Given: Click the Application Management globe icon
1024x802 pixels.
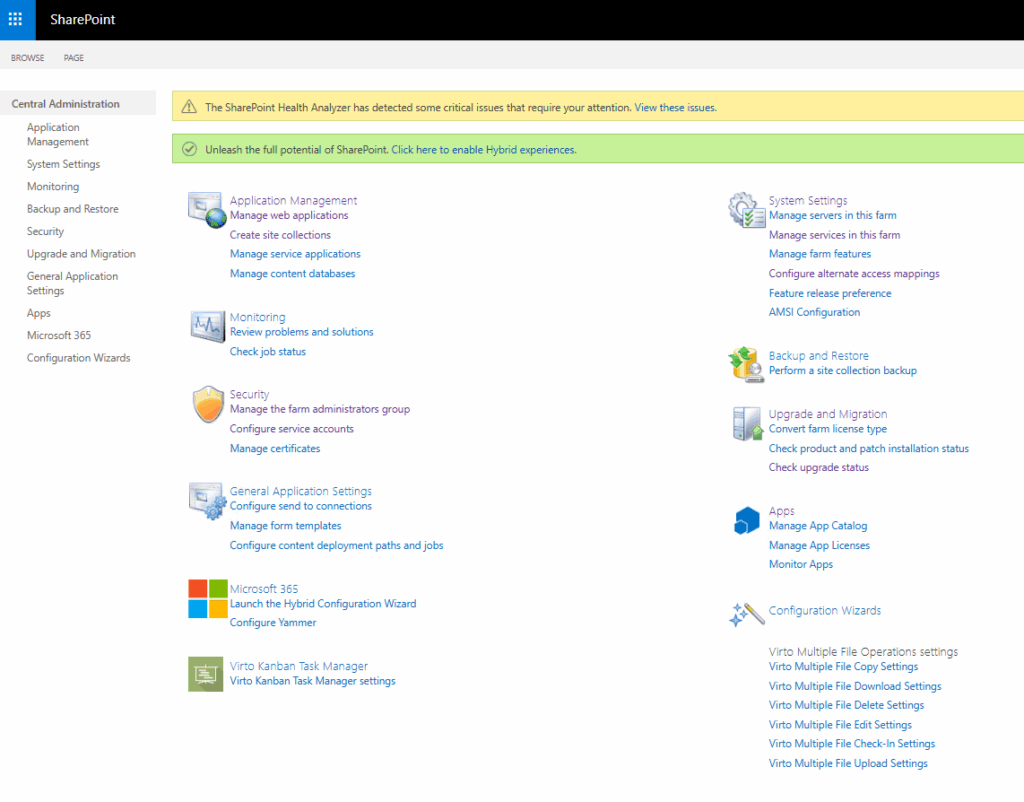Looking at the screenshot, I should pyautogui.click(x=207, y=211).
